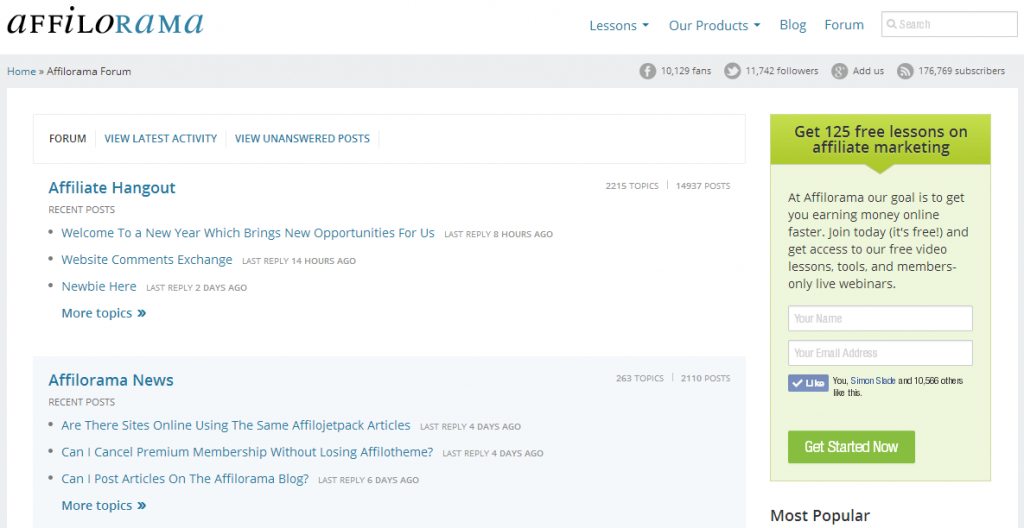Focus the Your Email Address field
This screenshot has height=528, width=1024.
(x=880, y=353)
